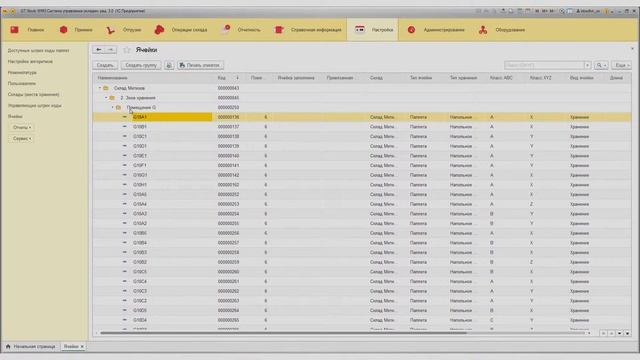The image size is (640, 360).
Task: Go back with the left arrow button
Action: coord(99,50)
